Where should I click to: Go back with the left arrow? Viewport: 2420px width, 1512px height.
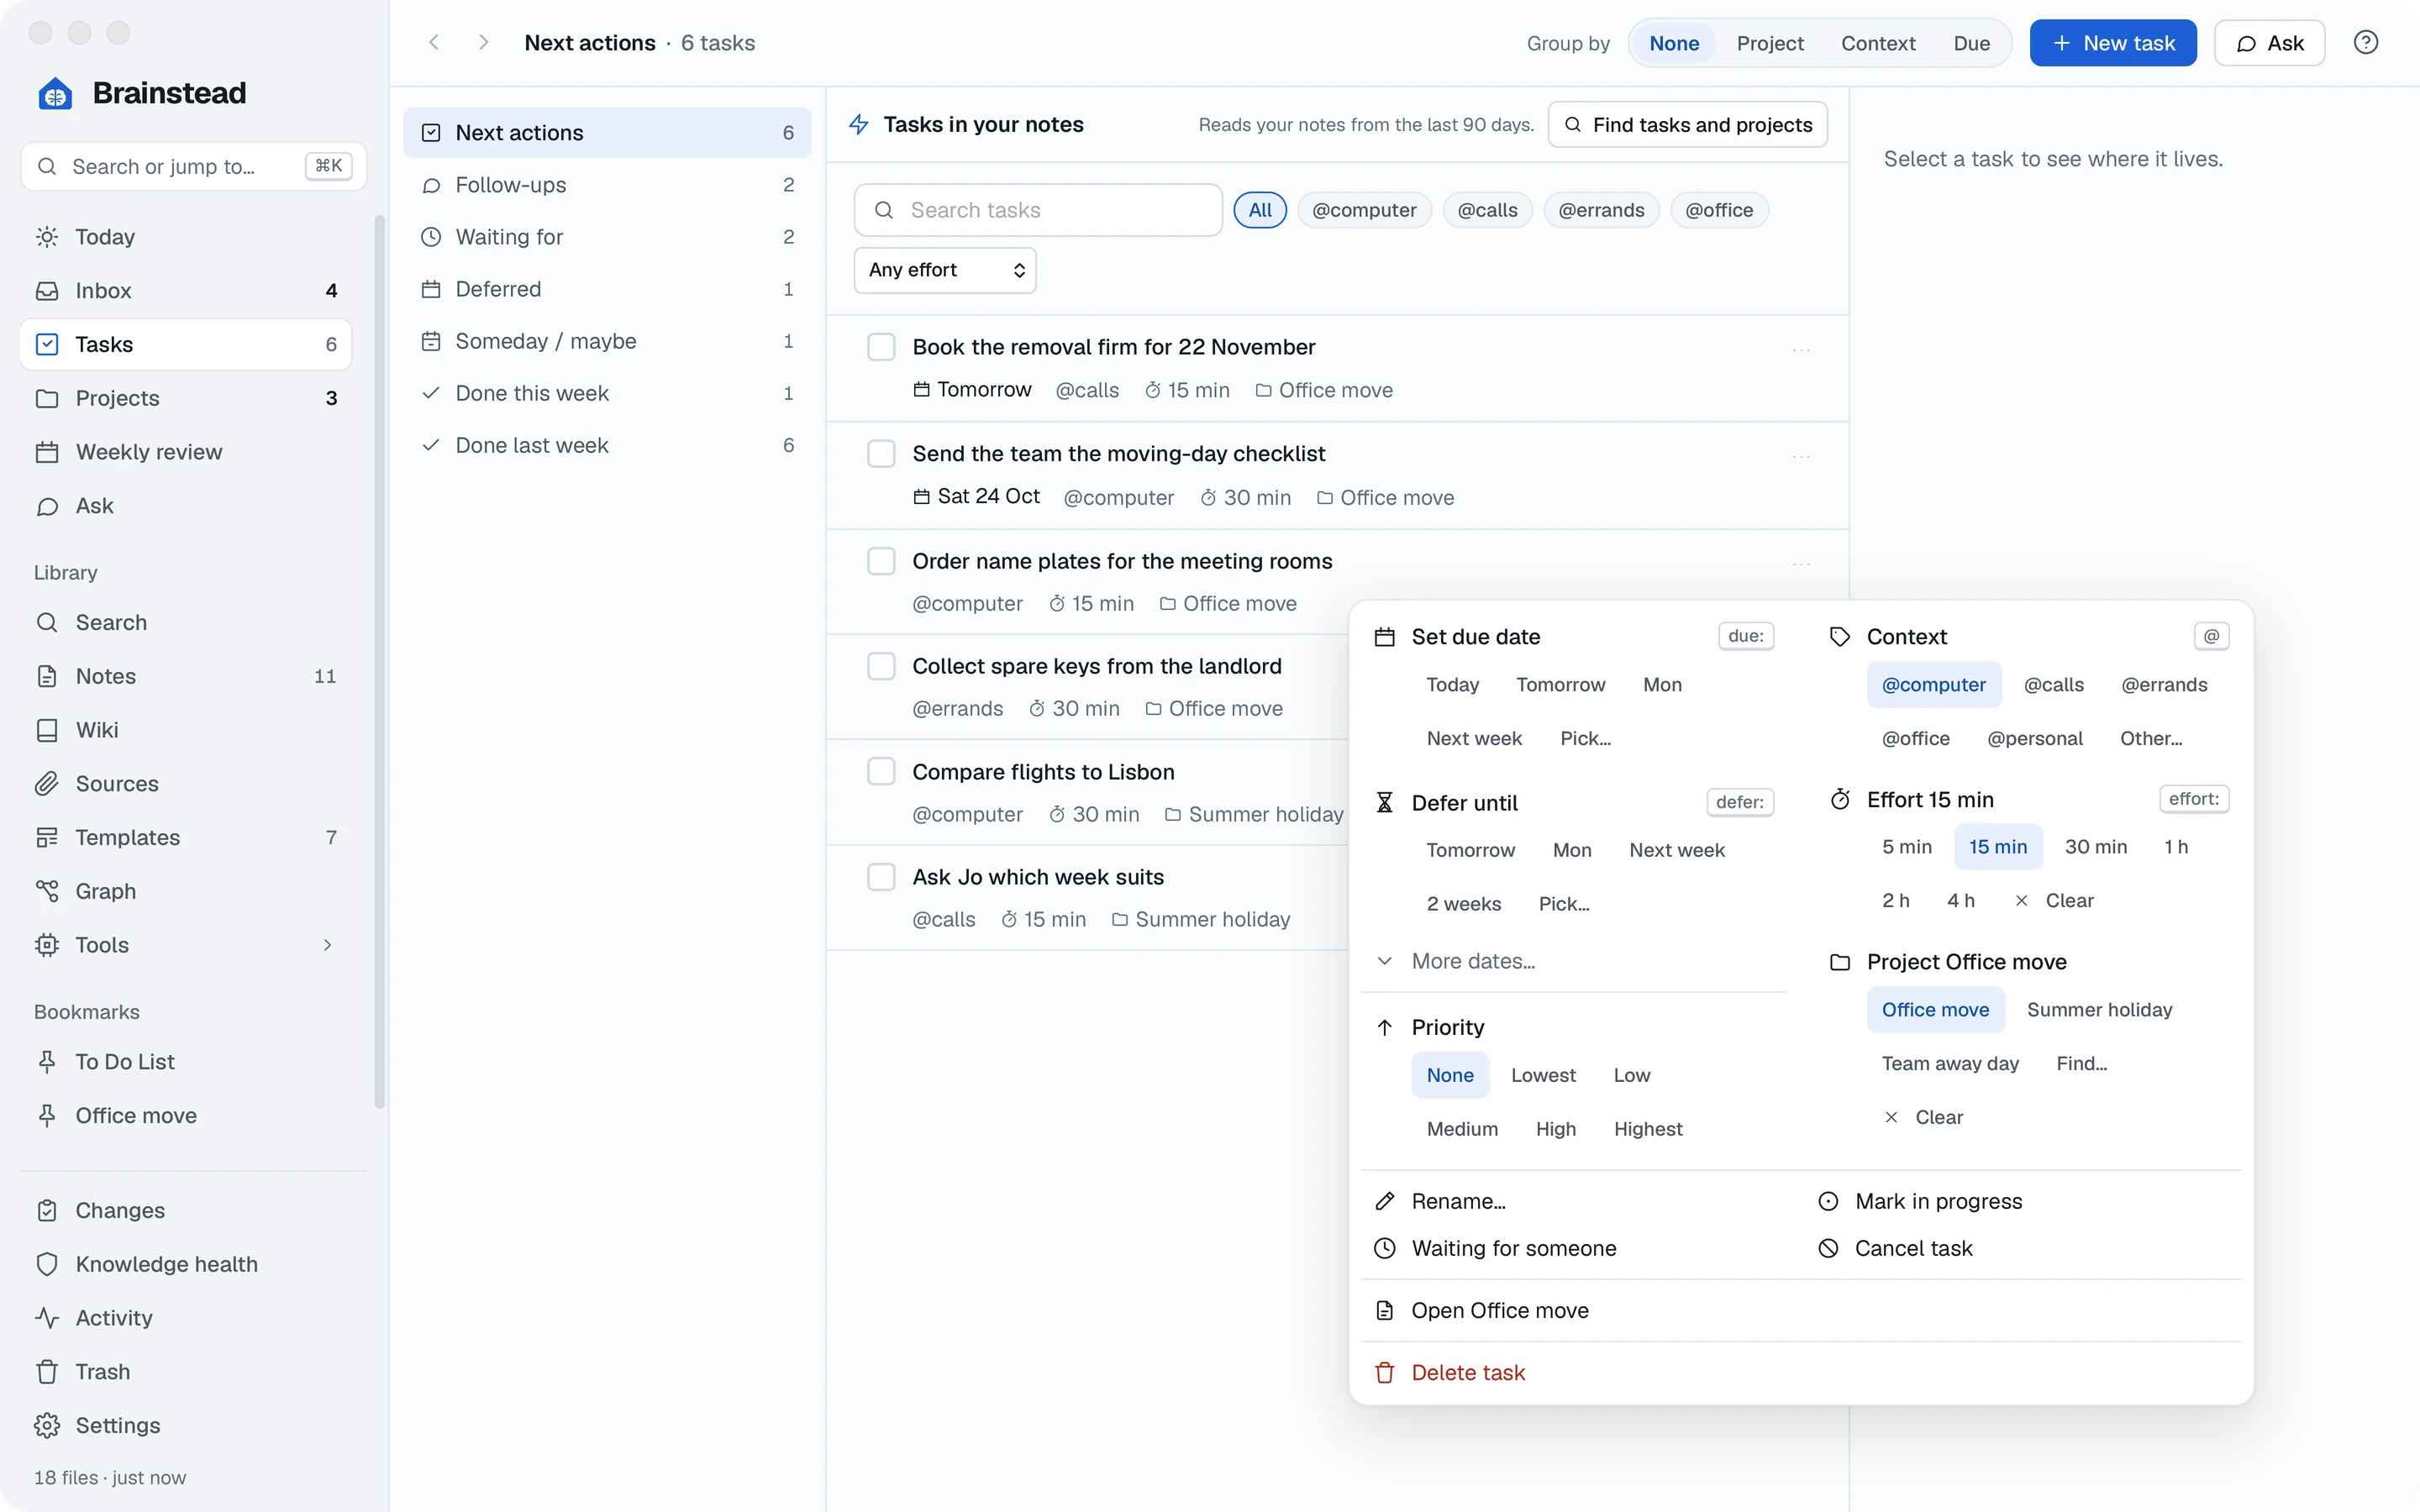(x=434, y=43)
